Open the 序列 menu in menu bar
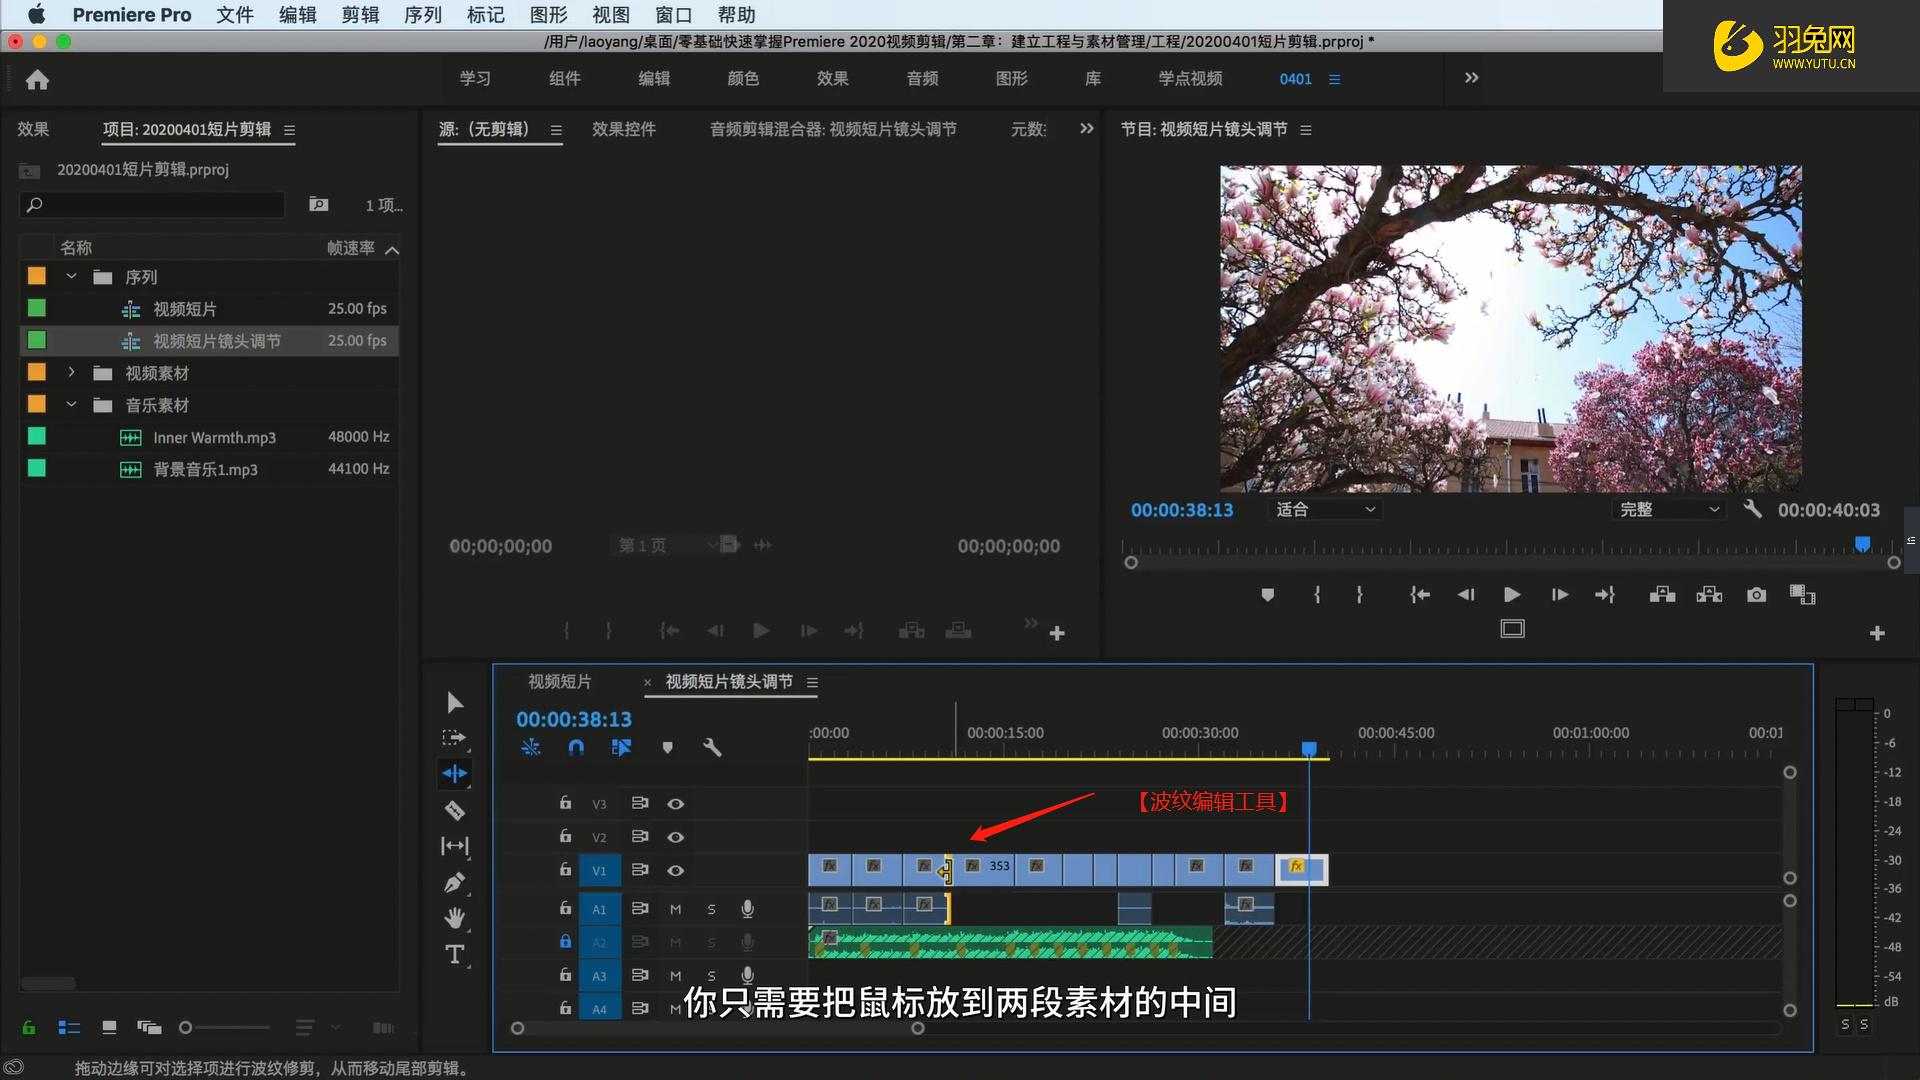Image resolution: width=1920 pixels, height=1080 pixels. click(x=423, y=15)
